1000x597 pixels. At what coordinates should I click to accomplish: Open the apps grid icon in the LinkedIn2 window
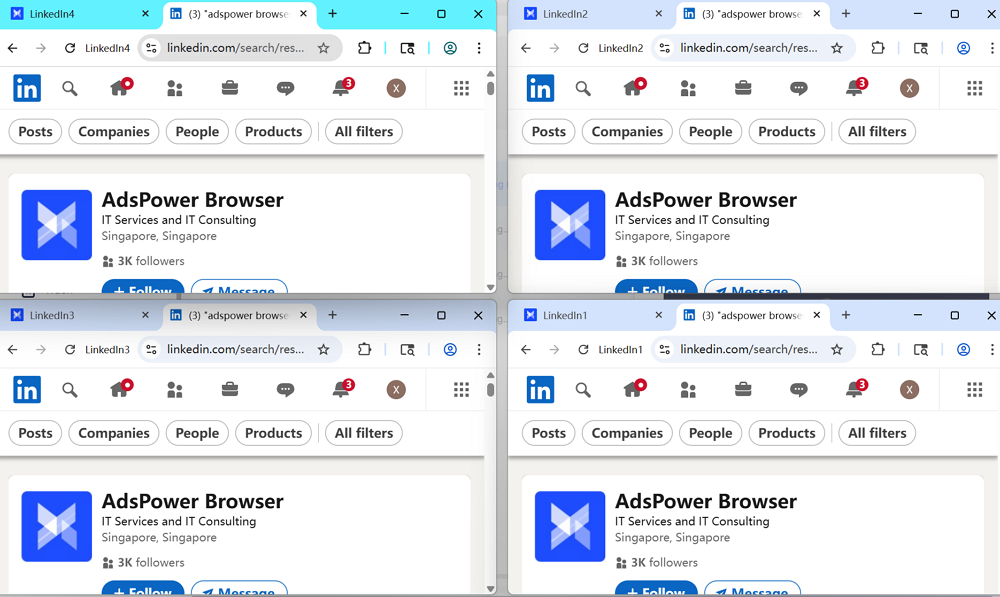click(x=974, y=88)
